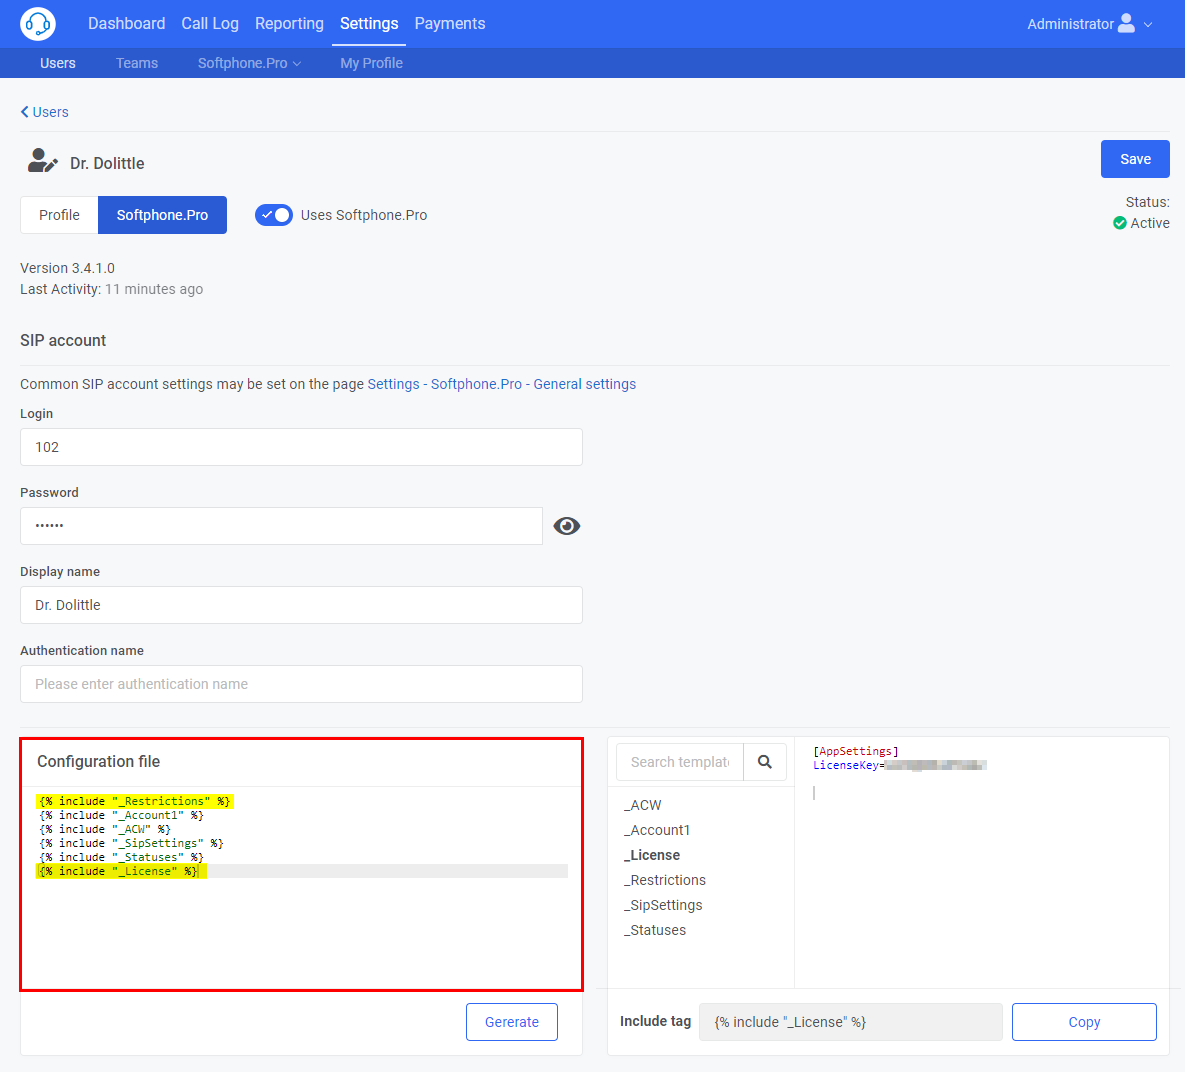Toggle the Uses Softphone.Pro switch
The width and height of the screenshot is (1185, 1072).
274,215
